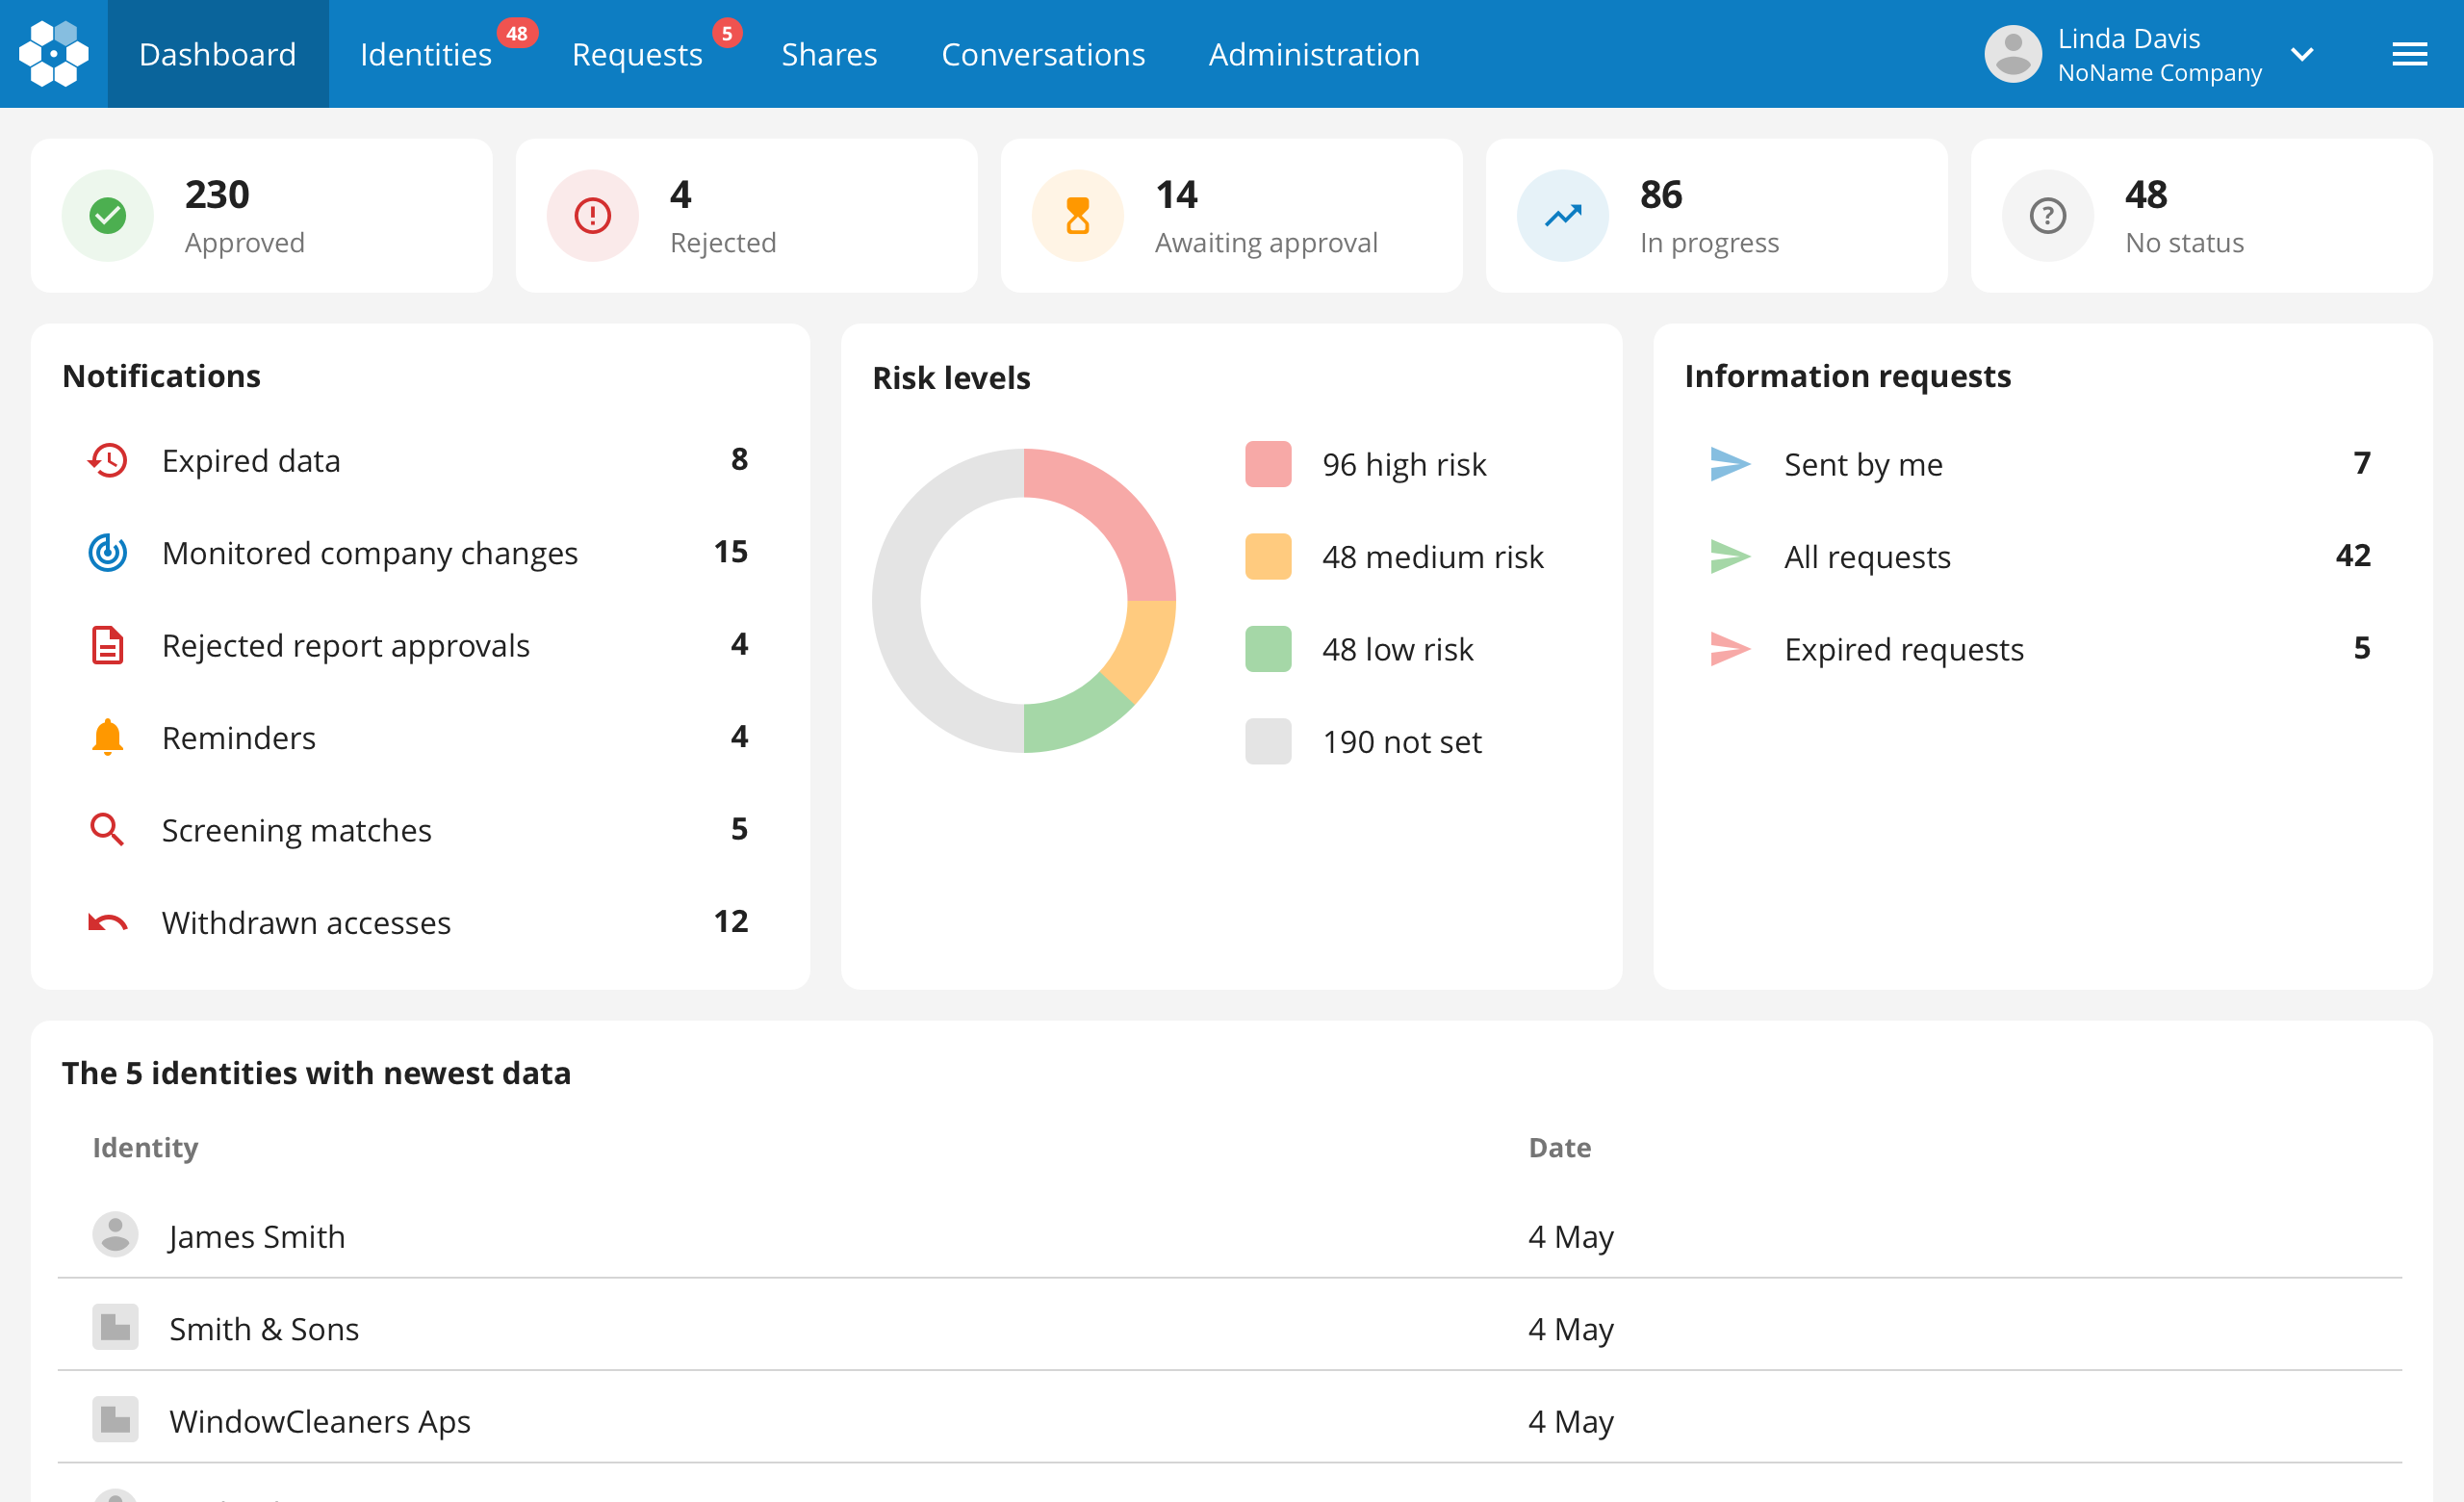Click the high risk red color swatch
The height and width of the screenshot is (1502, 2464).
tap(1267, 464)
